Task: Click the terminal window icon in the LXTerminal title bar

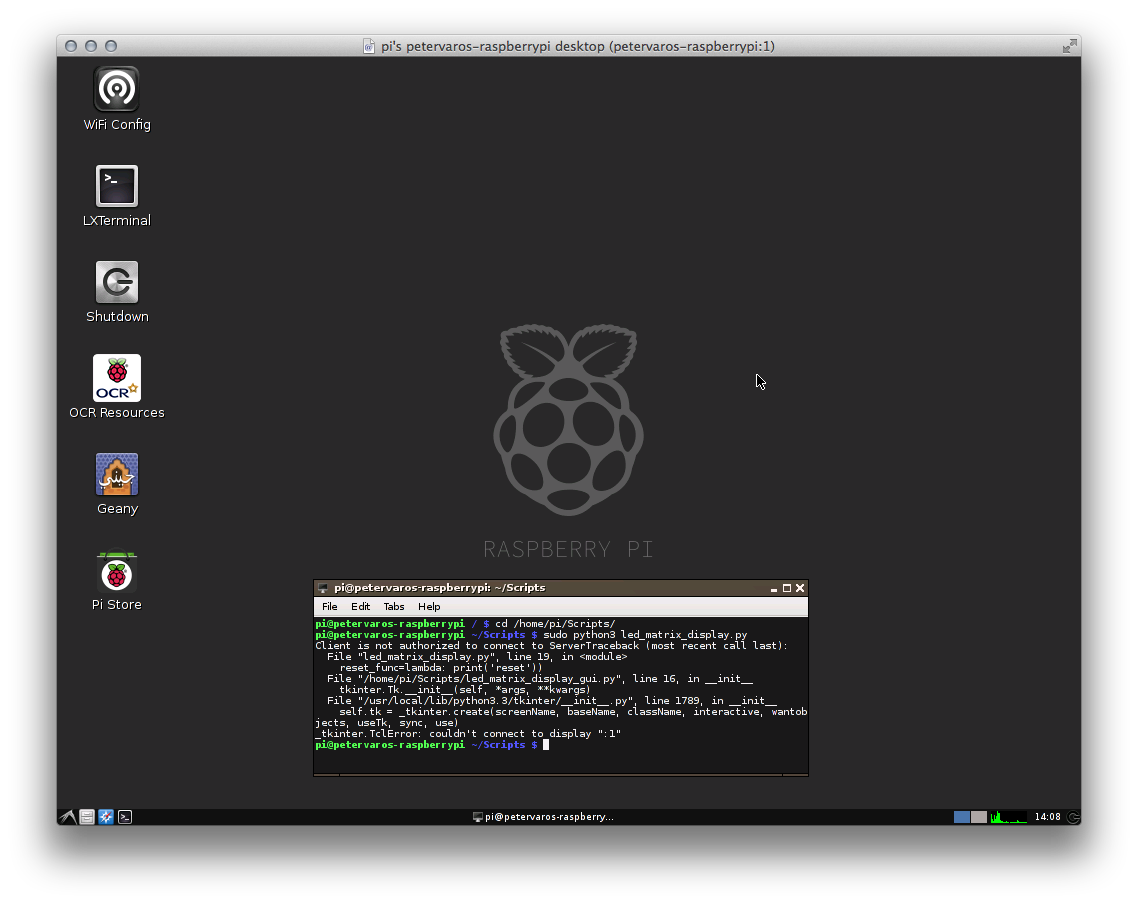Action: [x=323, y=588]
